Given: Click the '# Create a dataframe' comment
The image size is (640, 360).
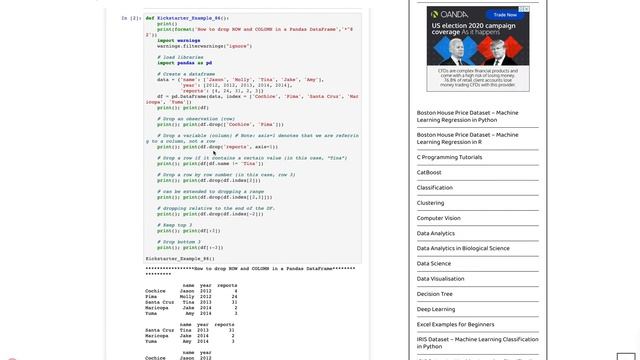Looking at the screenshot, I should point(186,74).
